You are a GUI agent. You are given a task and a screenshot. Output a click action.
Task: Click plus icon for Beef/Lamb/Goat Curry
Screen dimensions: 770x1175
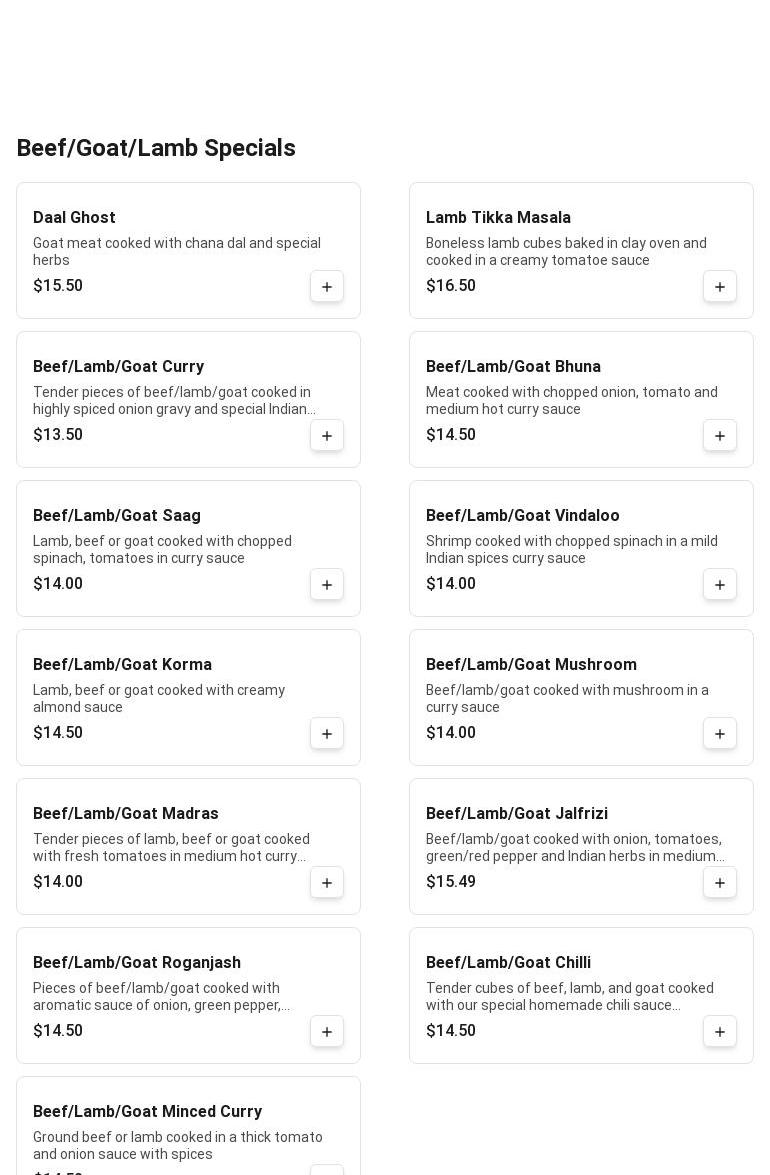(x=327, y=436)
